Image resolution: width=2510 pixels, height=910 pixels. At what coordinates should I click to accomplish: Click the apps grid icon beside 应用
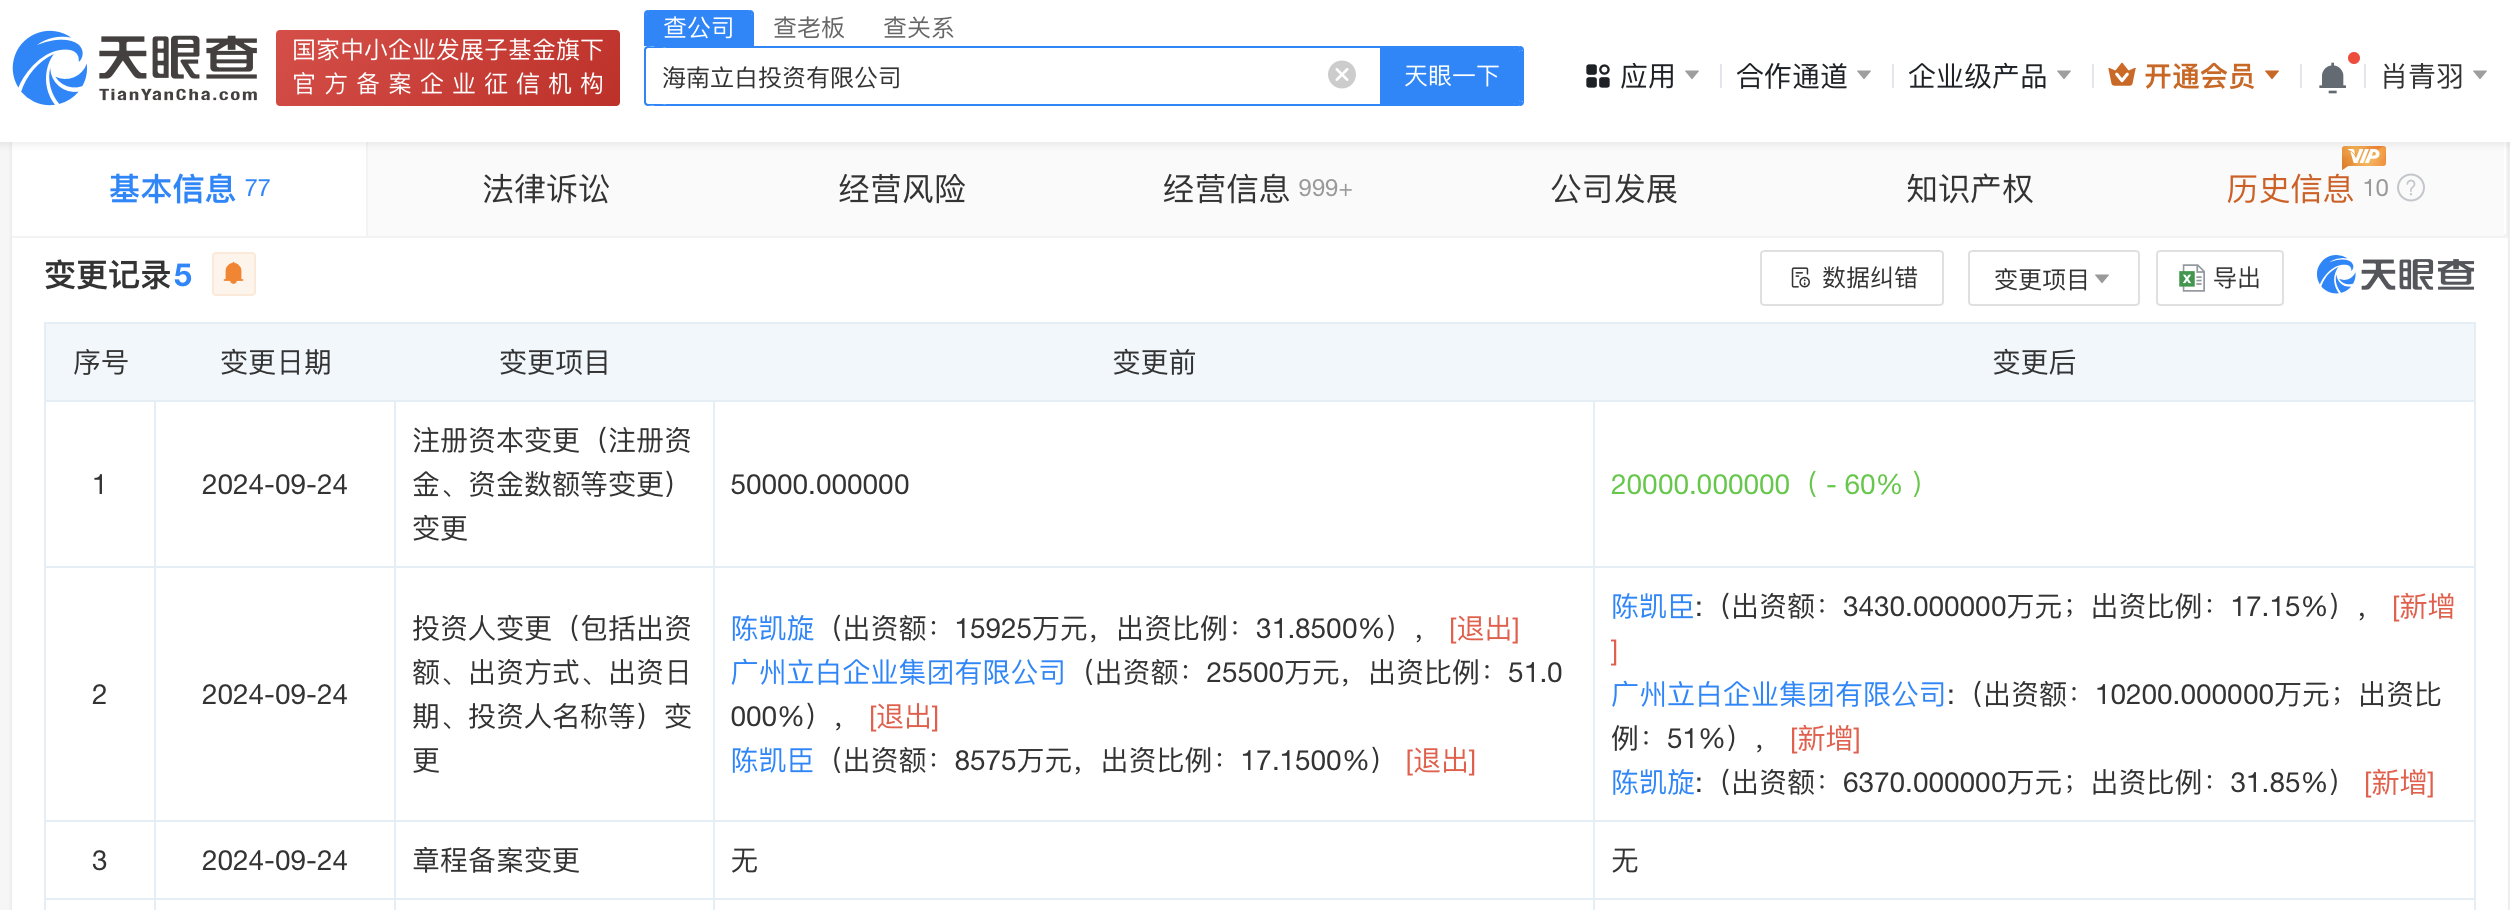coord(1597,74)
